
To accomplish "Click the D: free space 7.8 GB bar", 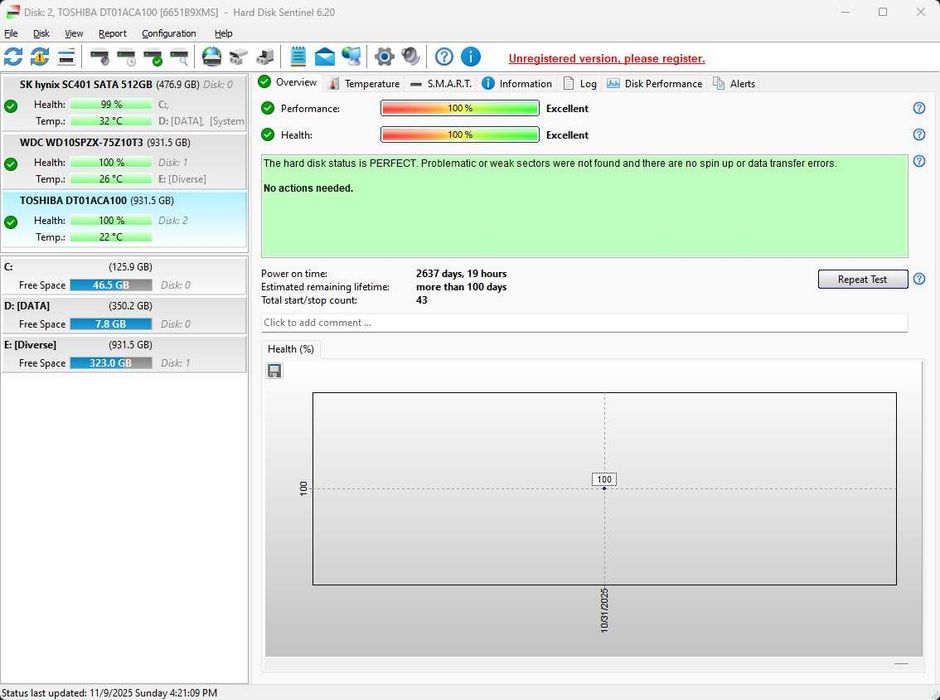I will click(111, 324).
